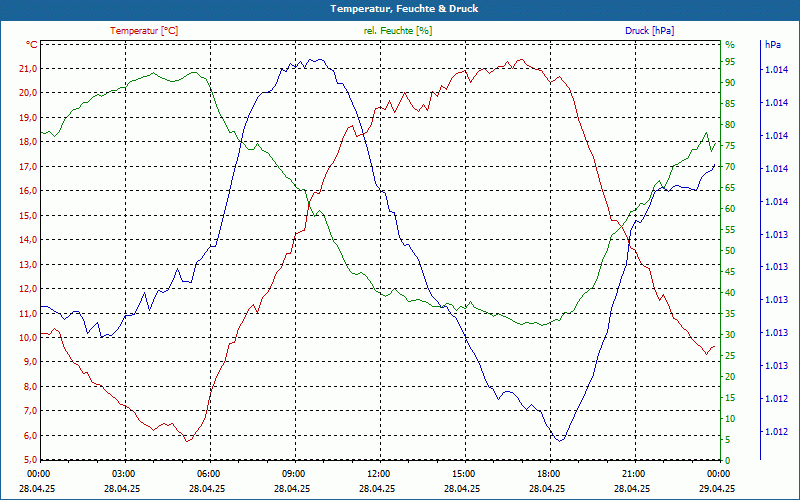The width and height of the screenshot is (800, 500).
Task: Click the green "%" axis unit label
Action: 730,45
